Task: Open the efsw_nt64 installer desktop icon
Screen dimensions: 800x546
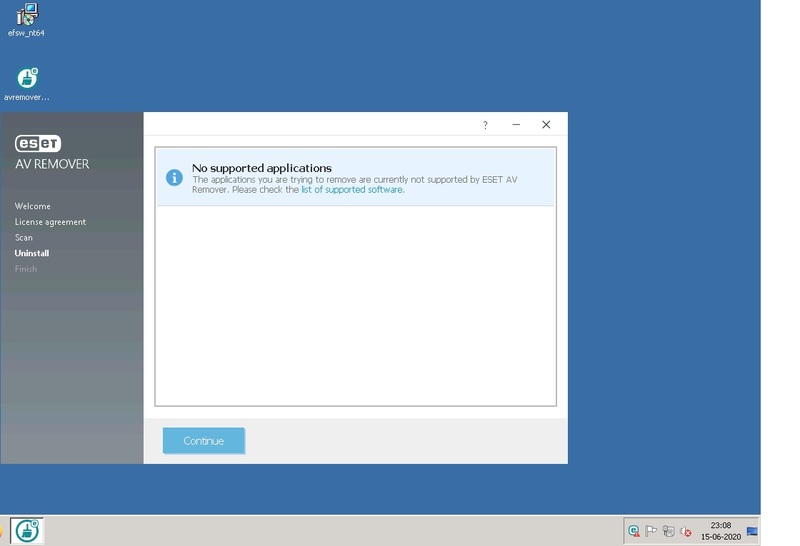Action: tap(27, 19)
